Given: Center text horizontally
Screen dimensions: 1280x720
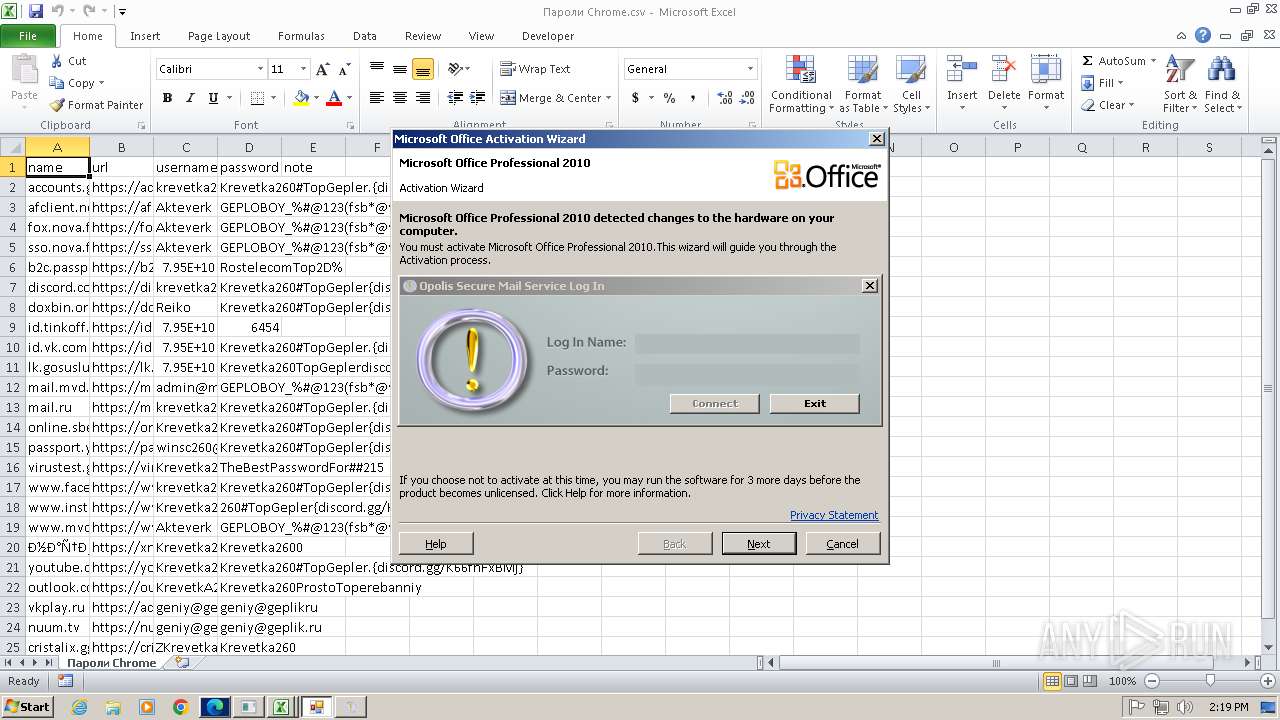Looking at the screenshot, I should tap(400, 98).
